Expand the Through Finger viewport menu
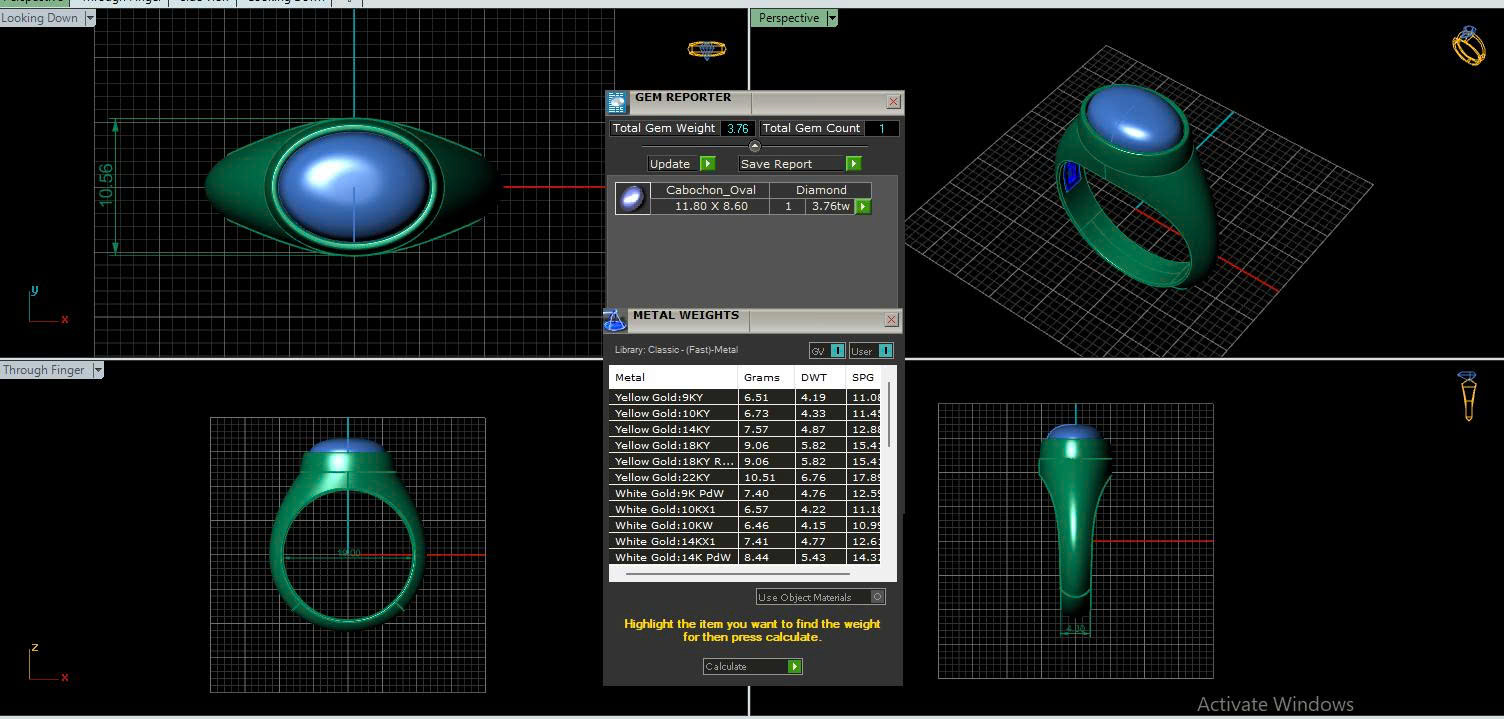Viewport: 1504px width, 719px height. [x=98, y=370]
